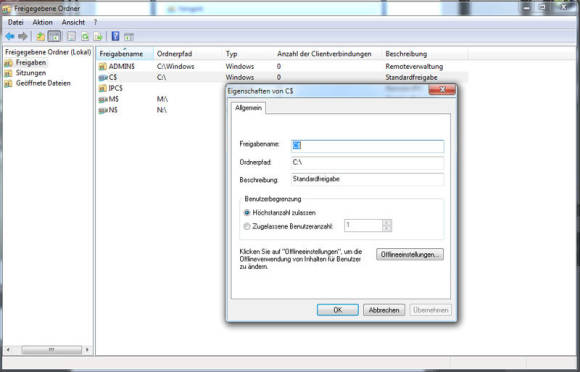Image resolution: width=580 pixels, height=372 pixels.
Task: Click Windows type cell in ADMIN$ row
Action: point(240,67)
